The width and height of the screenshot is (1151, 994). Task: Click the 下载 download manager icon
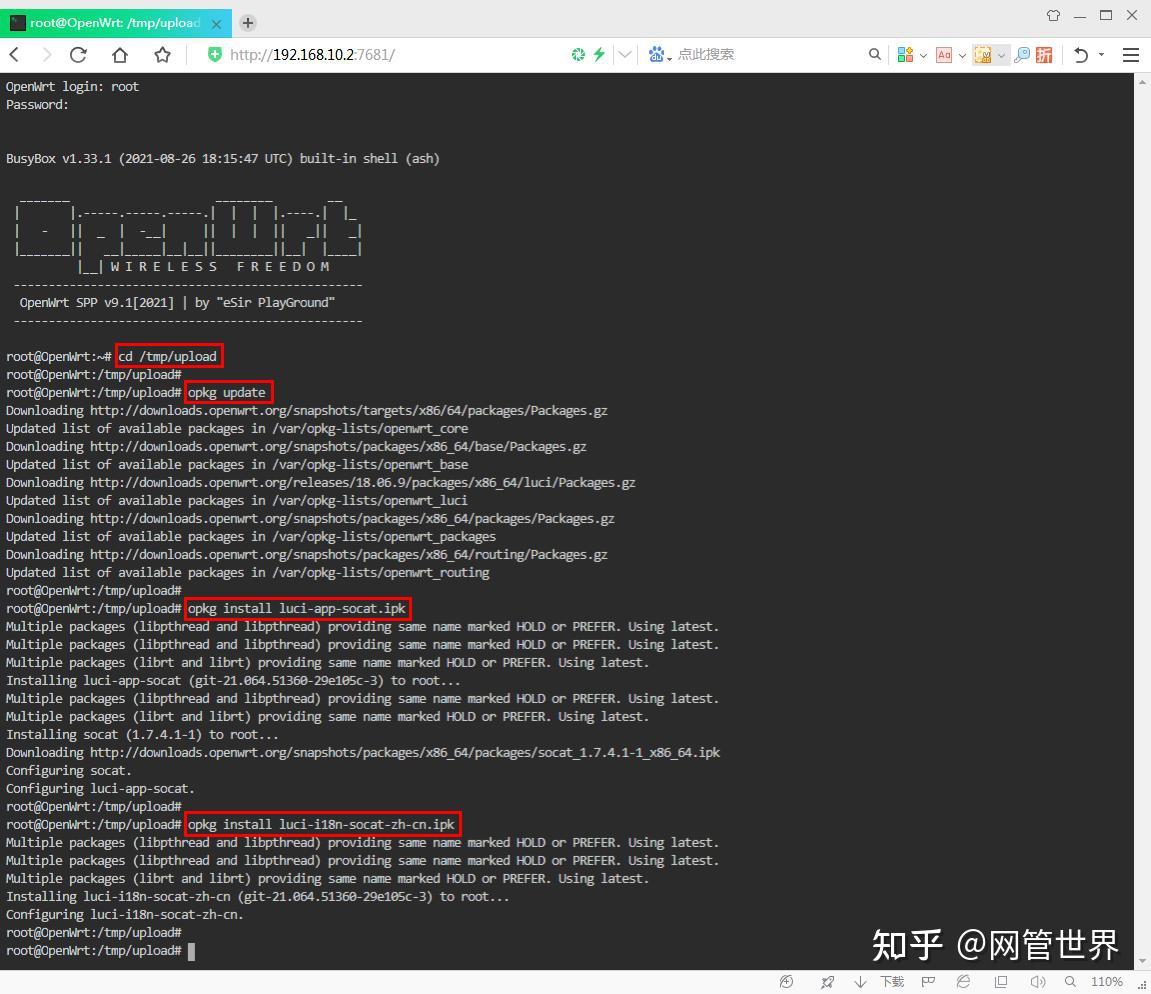point(892,982)
